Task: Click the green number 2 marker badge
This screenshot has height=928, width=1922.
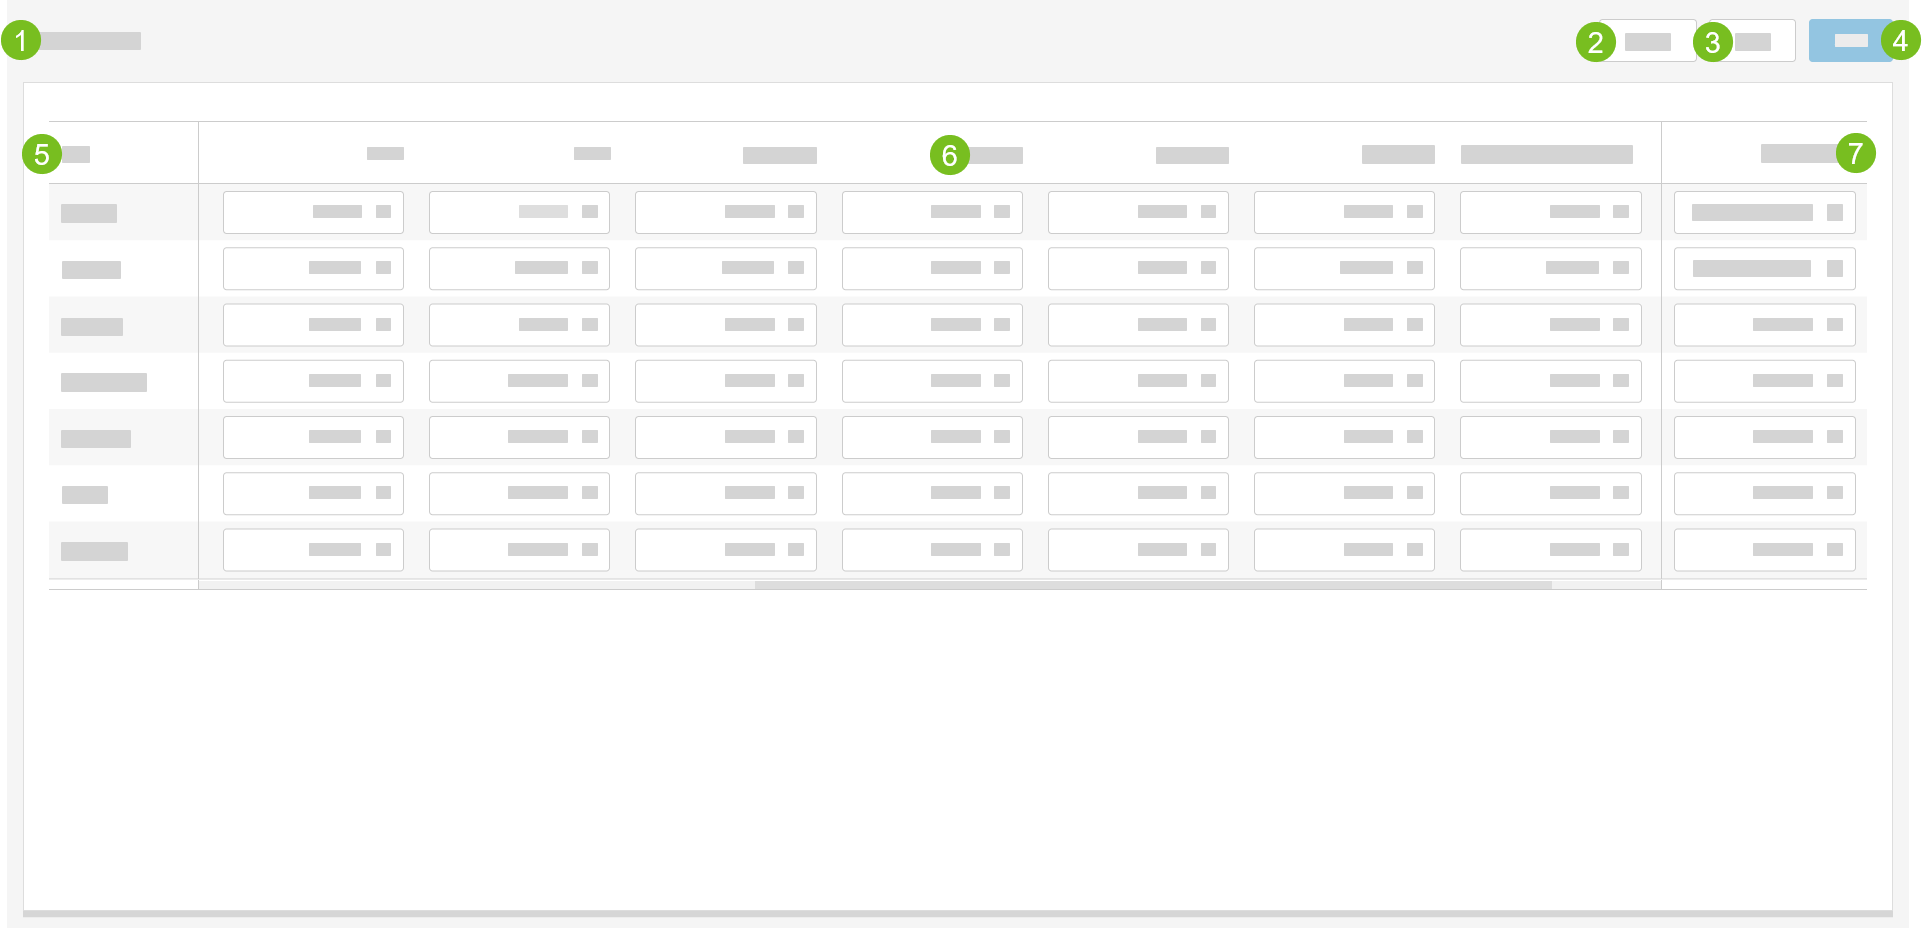Action: (1595, 42)
